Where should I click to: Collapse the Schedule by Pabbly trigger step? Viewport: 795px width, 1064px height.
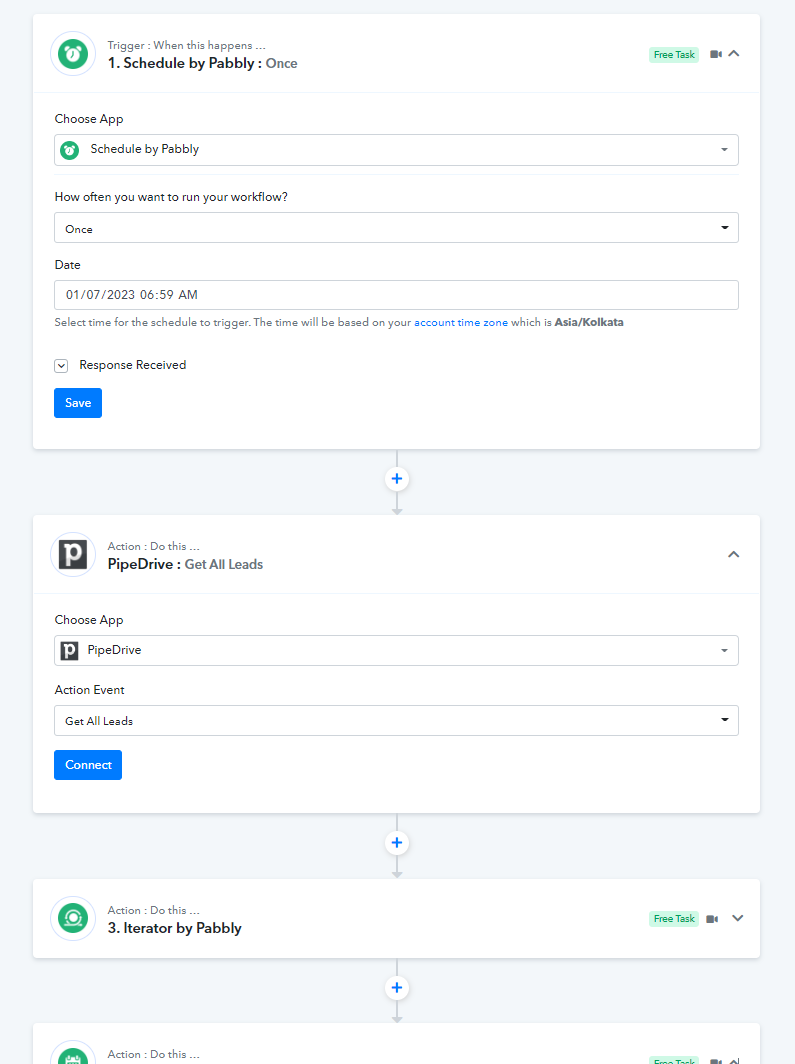tap(734, 54)
